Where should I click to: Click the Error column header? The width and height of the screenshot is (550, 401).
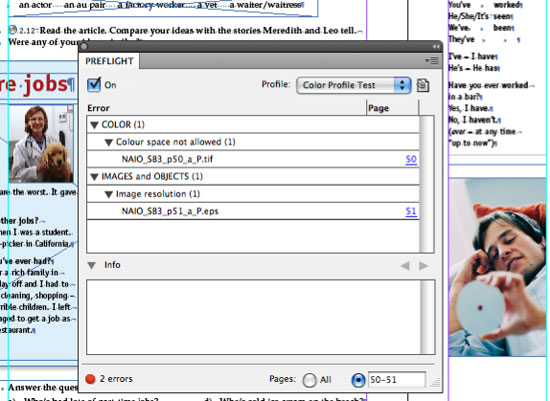[x=99, y=108]
